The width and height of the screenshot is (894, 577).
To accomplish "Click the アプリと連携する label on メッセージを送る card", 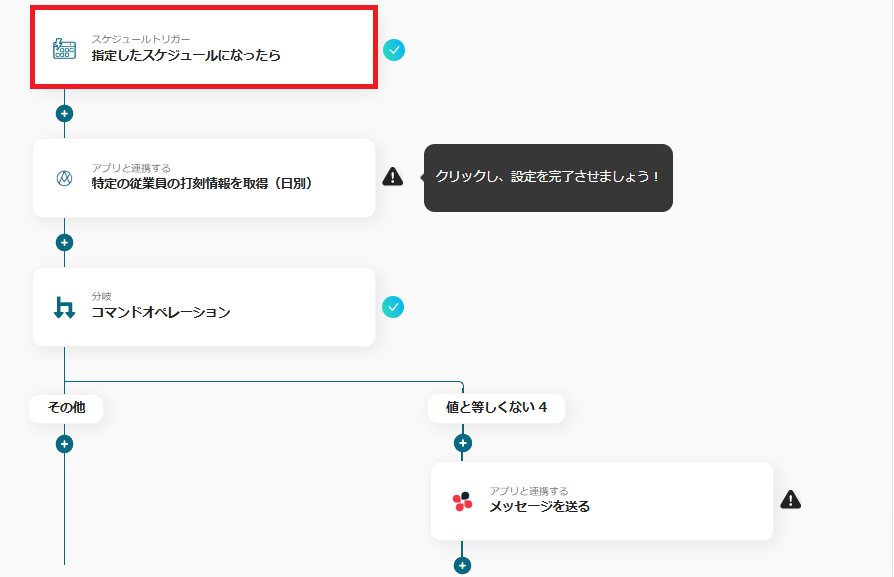I will (529, 491).
